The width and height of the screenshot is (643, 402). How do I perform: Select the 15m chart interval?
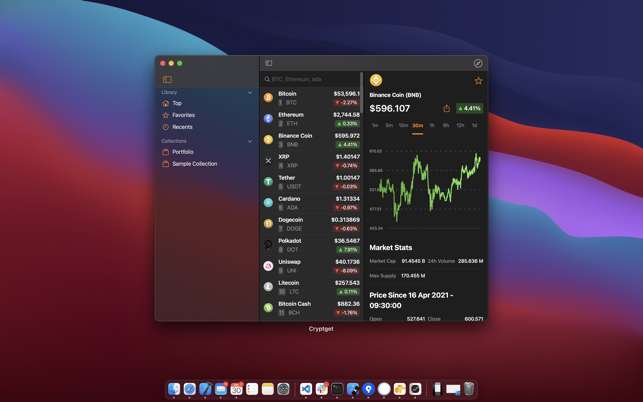click(x=403, y=126)
